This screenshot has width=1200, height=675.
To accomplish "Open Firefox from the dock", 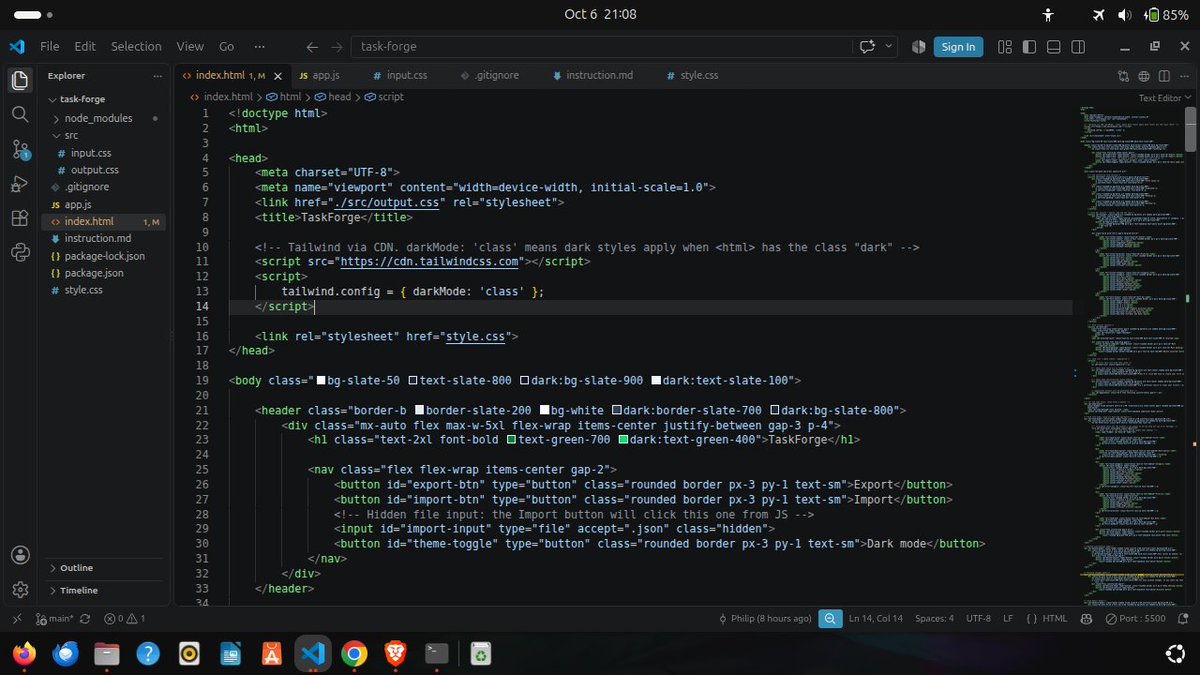I will click(22, 654).
